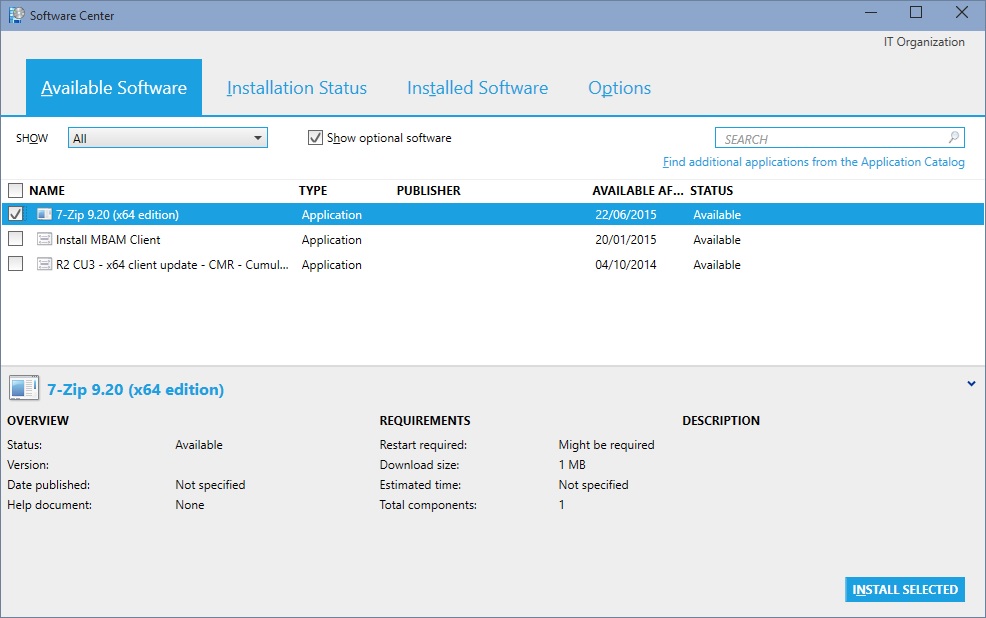Collapse the details pane with chevron

971,383
